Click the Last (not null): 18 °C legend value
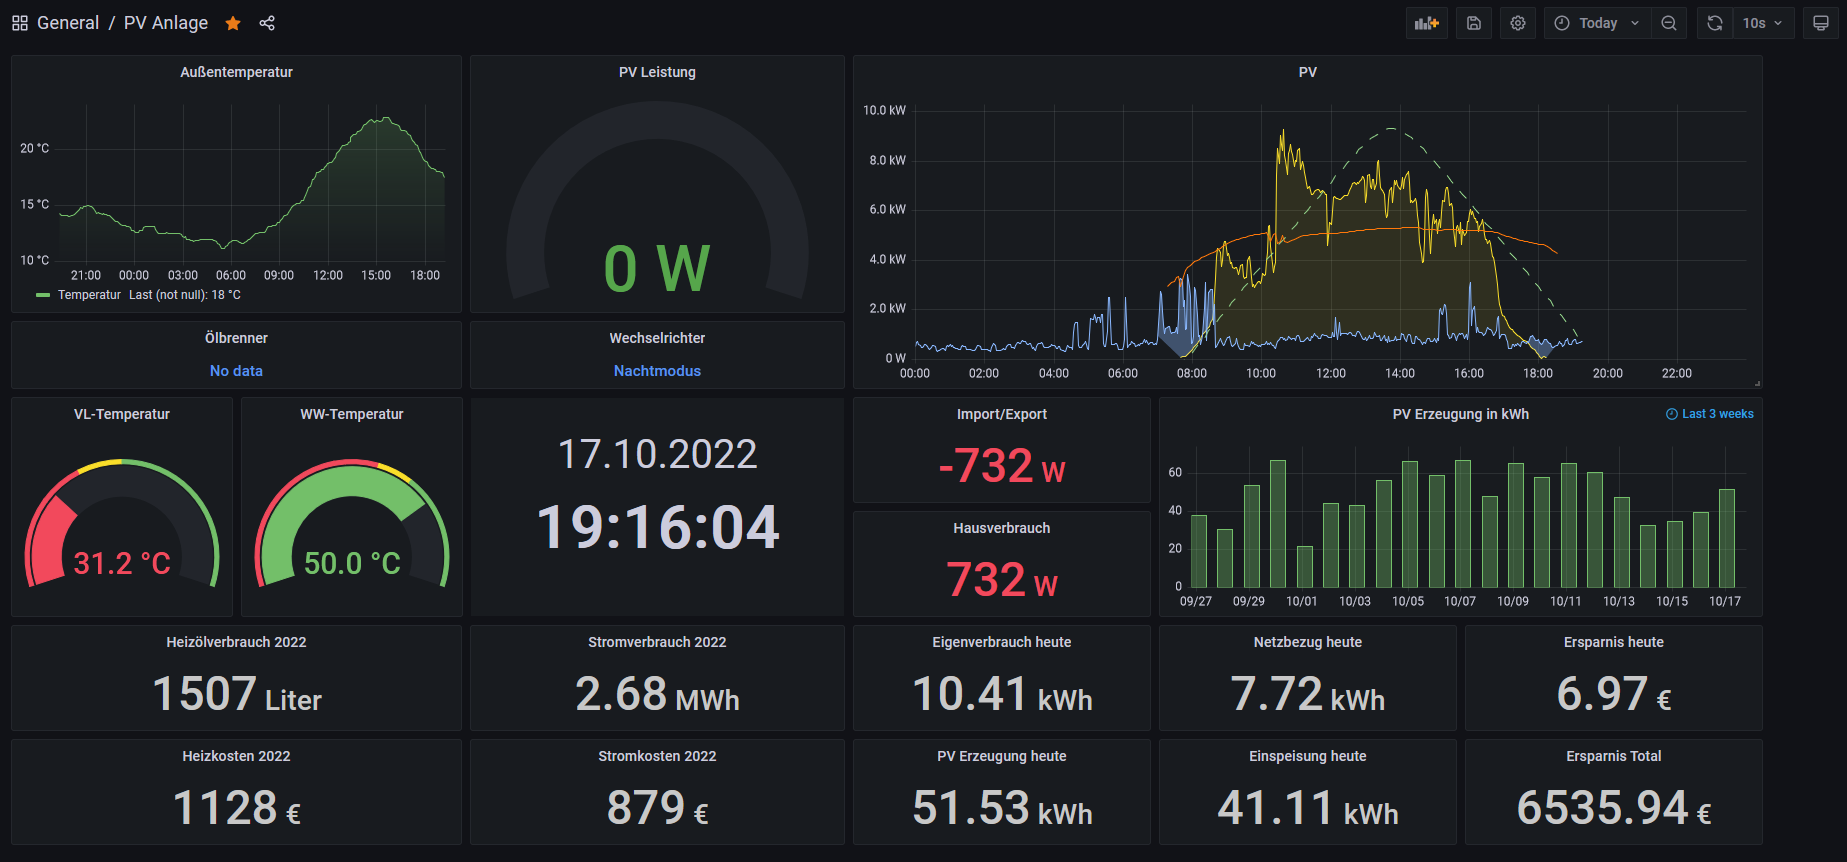The image size is (1847, 862). coord(185,295)
